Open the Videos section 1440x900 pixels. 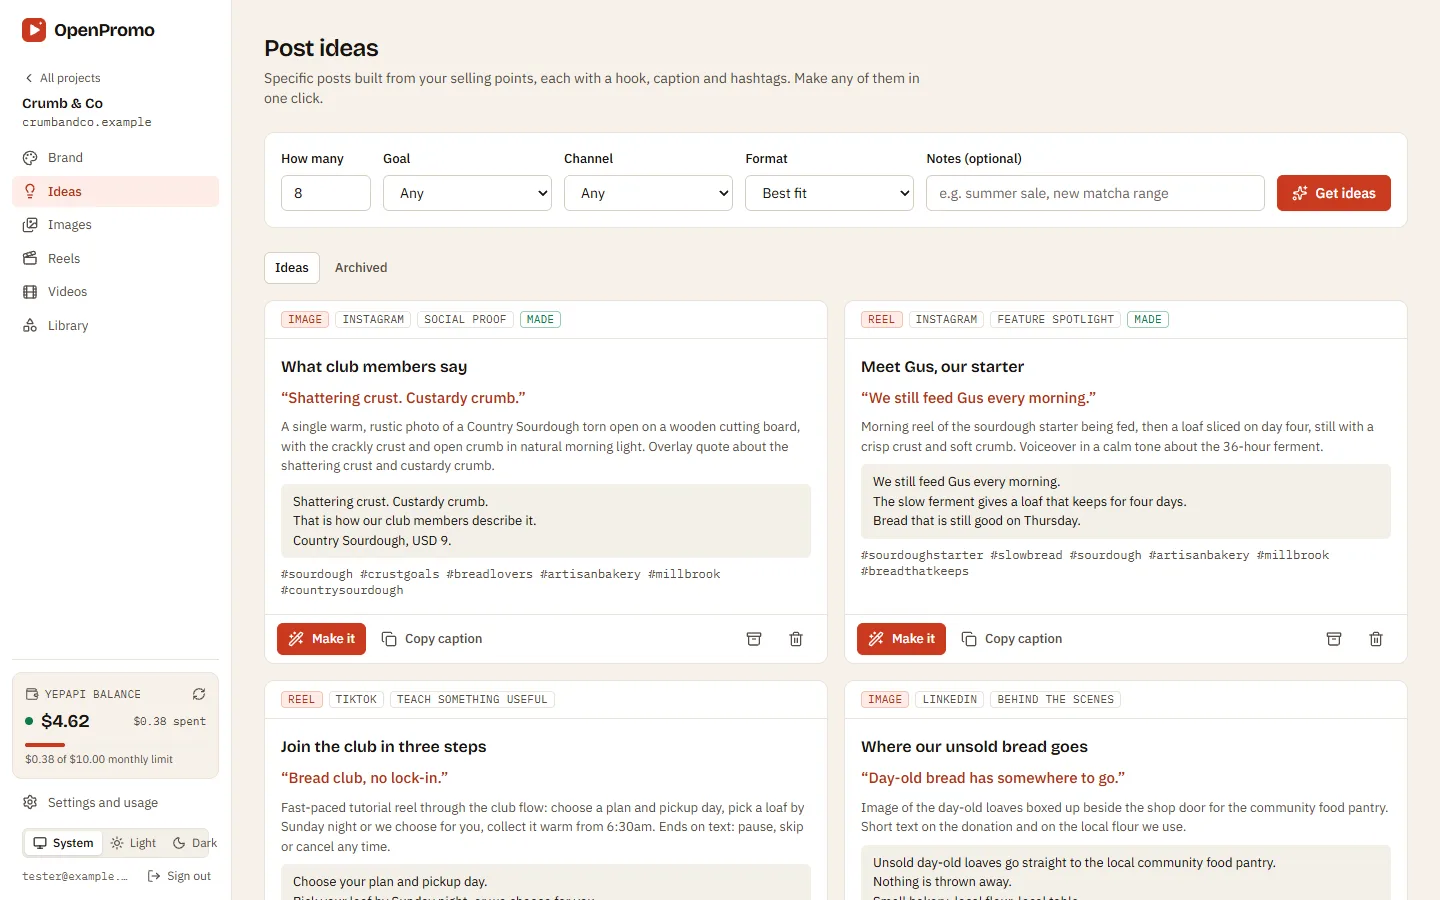(x=115, y=292)
